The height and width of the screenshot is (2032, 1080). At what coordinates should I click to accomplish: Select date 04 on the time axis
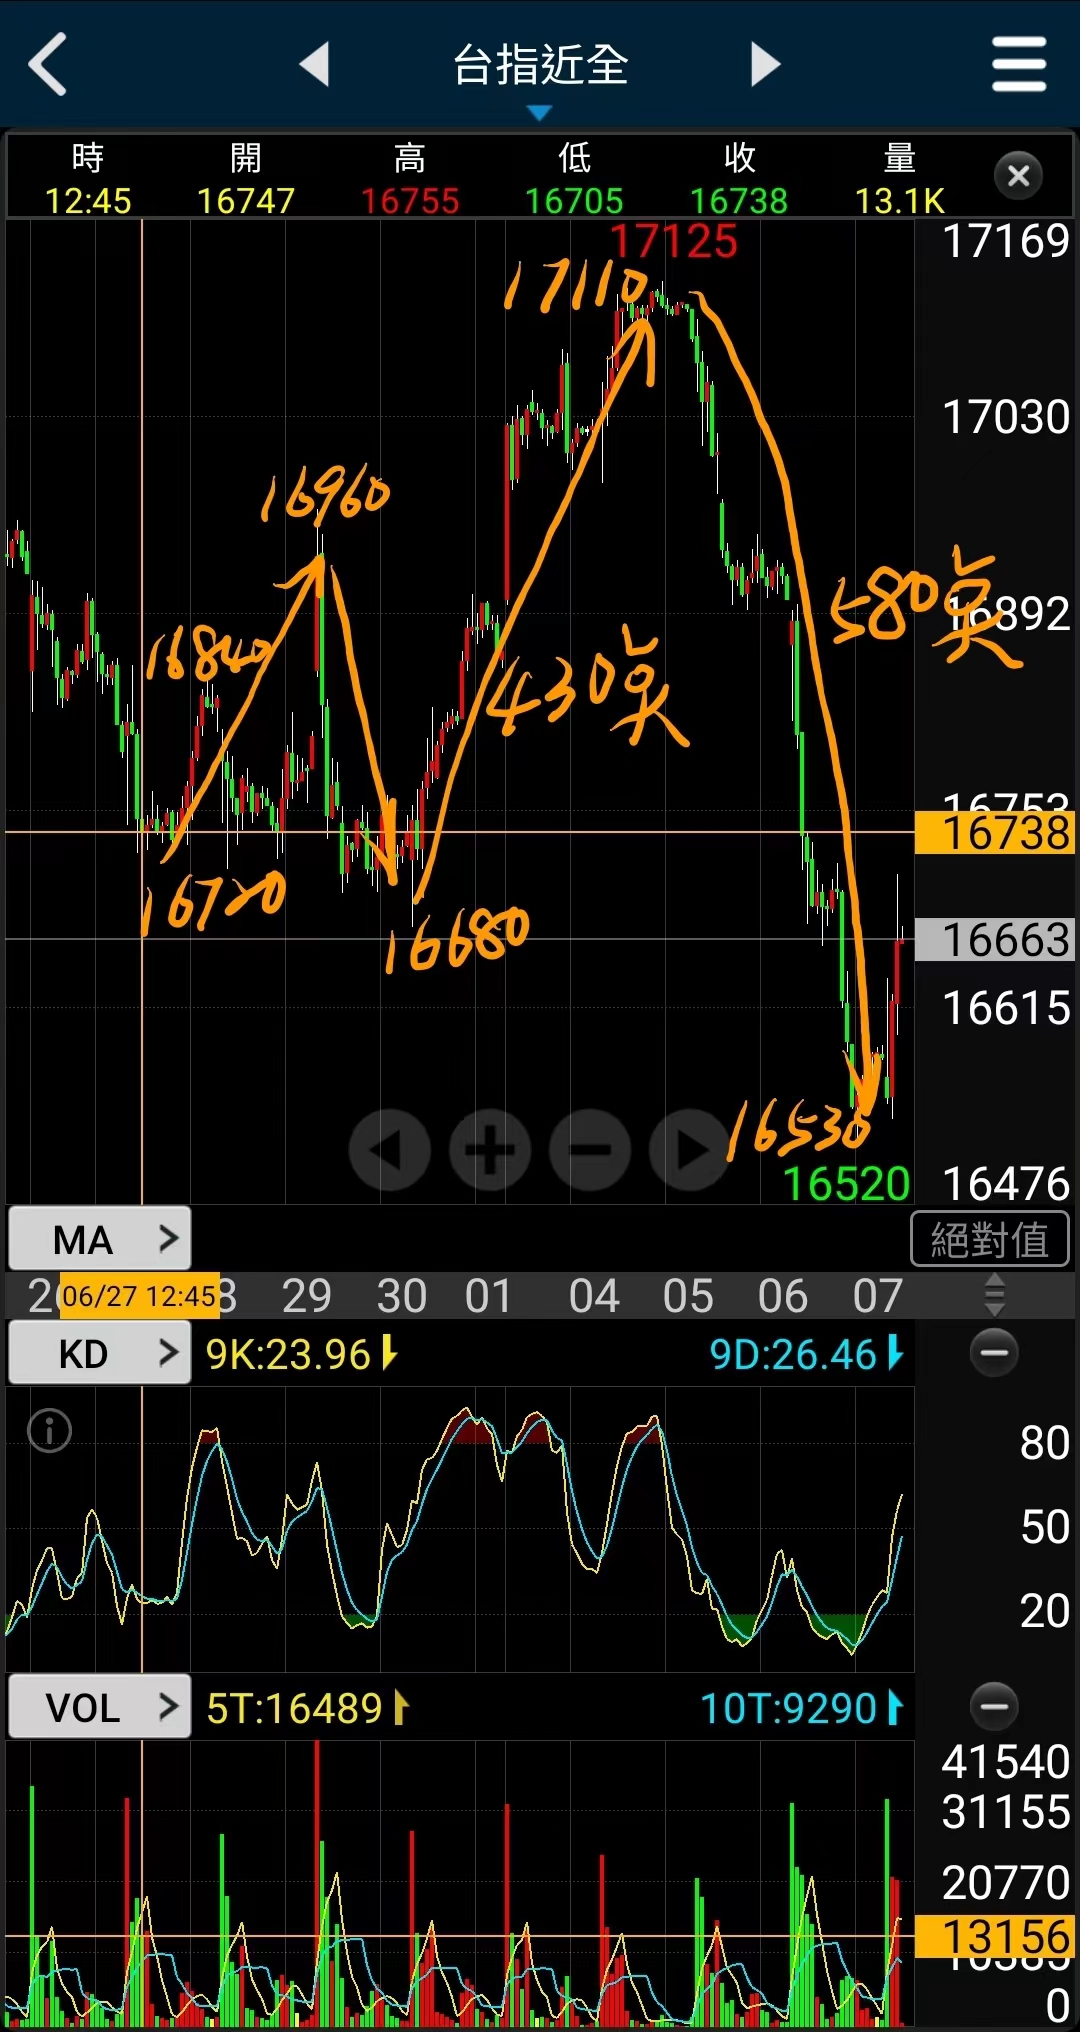pos(594,1296)
